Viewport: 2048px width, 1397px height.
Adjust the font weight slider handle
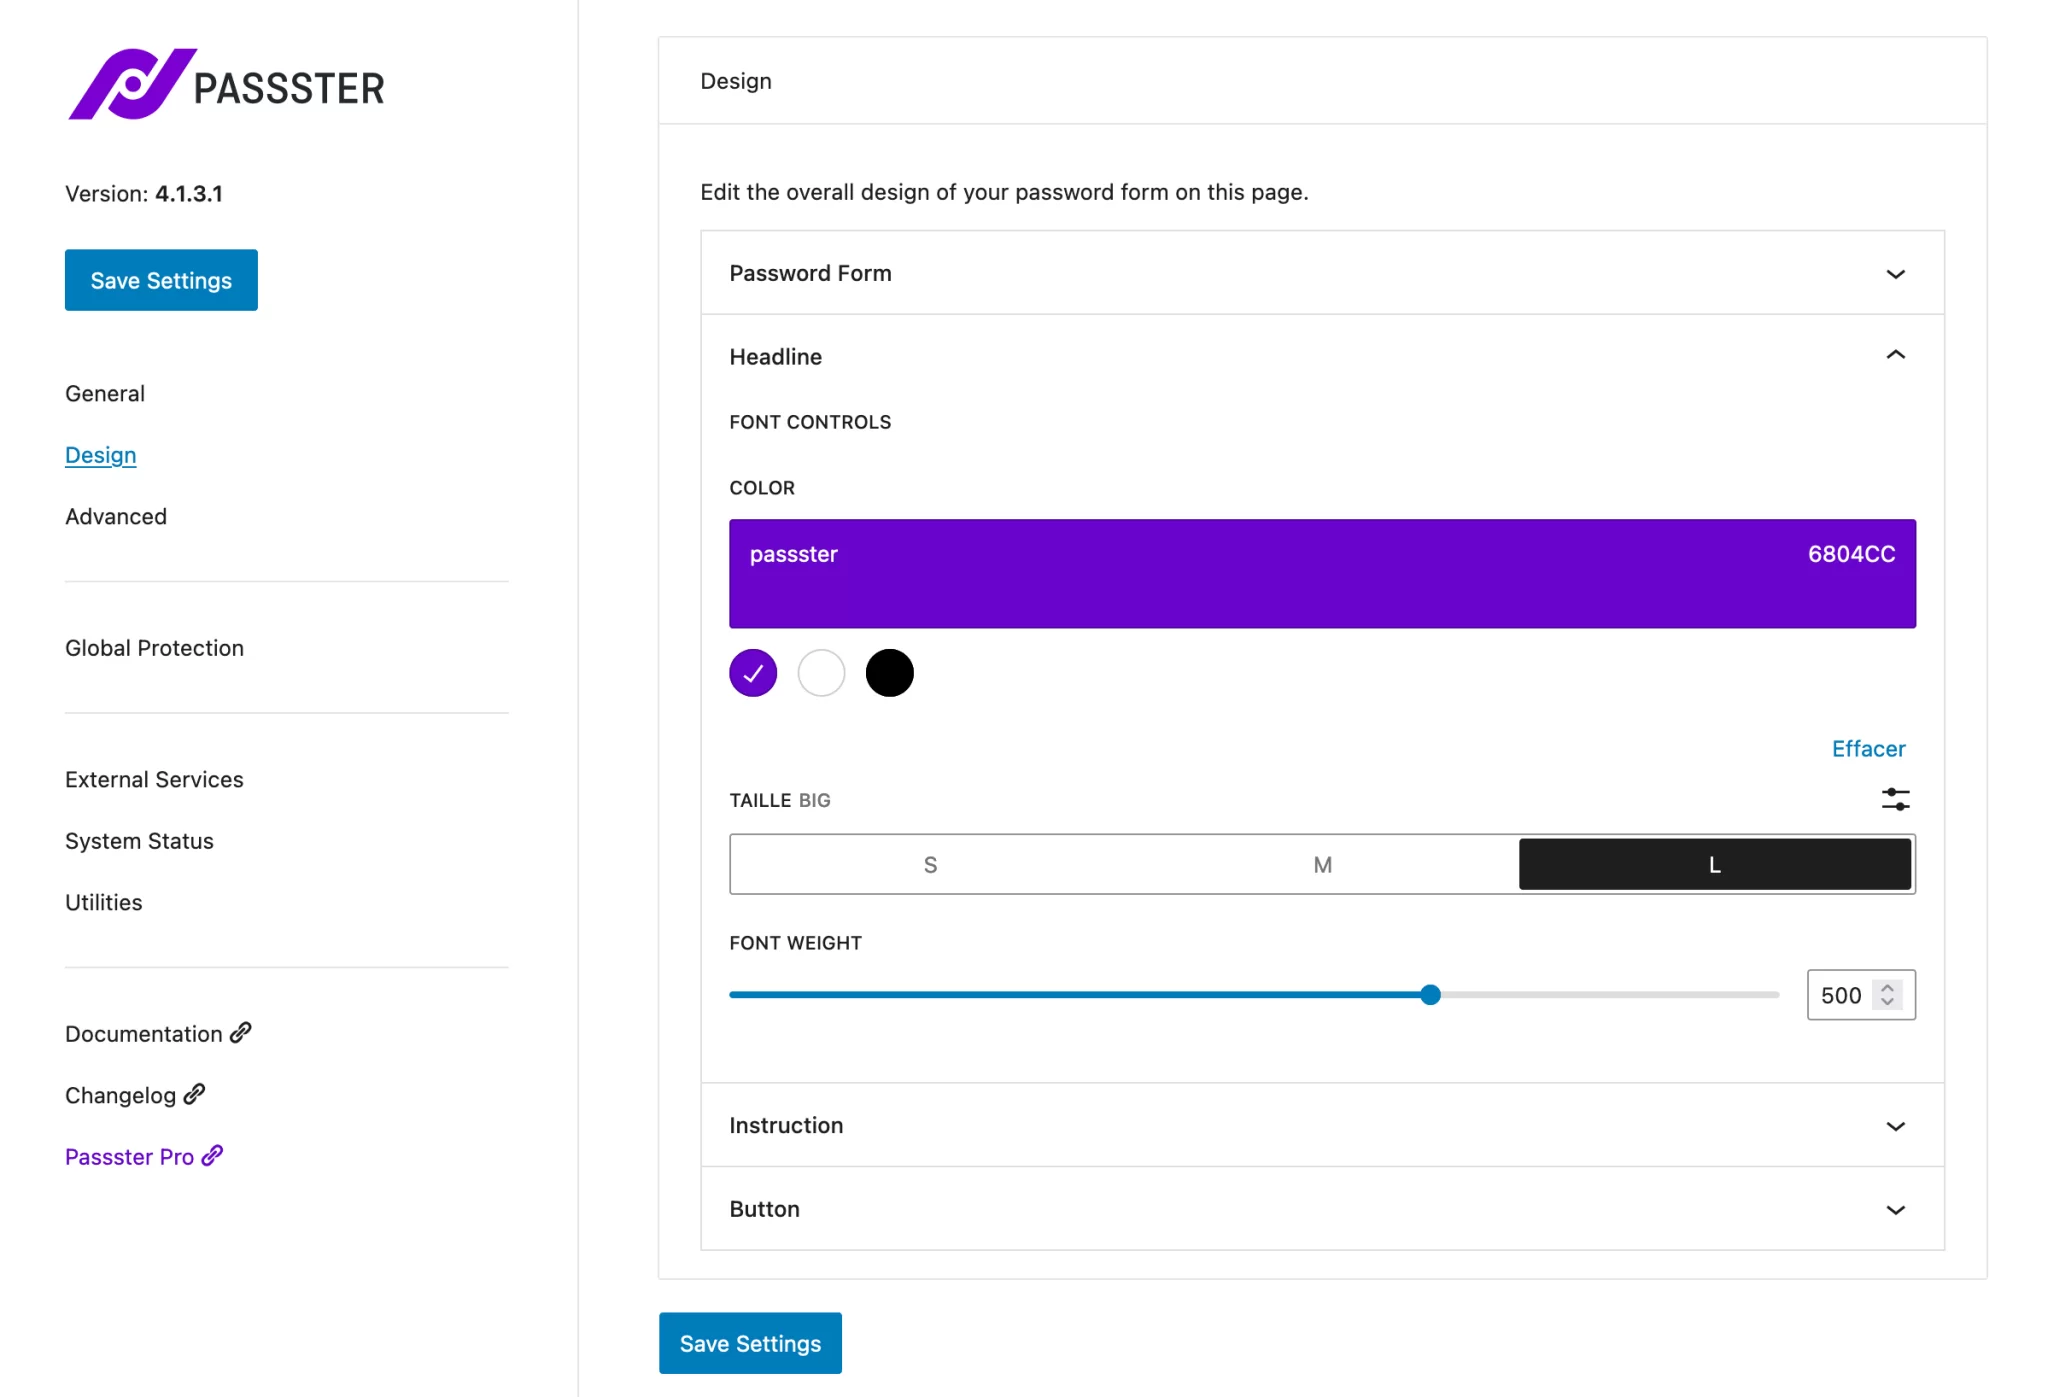pos(1430,994)
